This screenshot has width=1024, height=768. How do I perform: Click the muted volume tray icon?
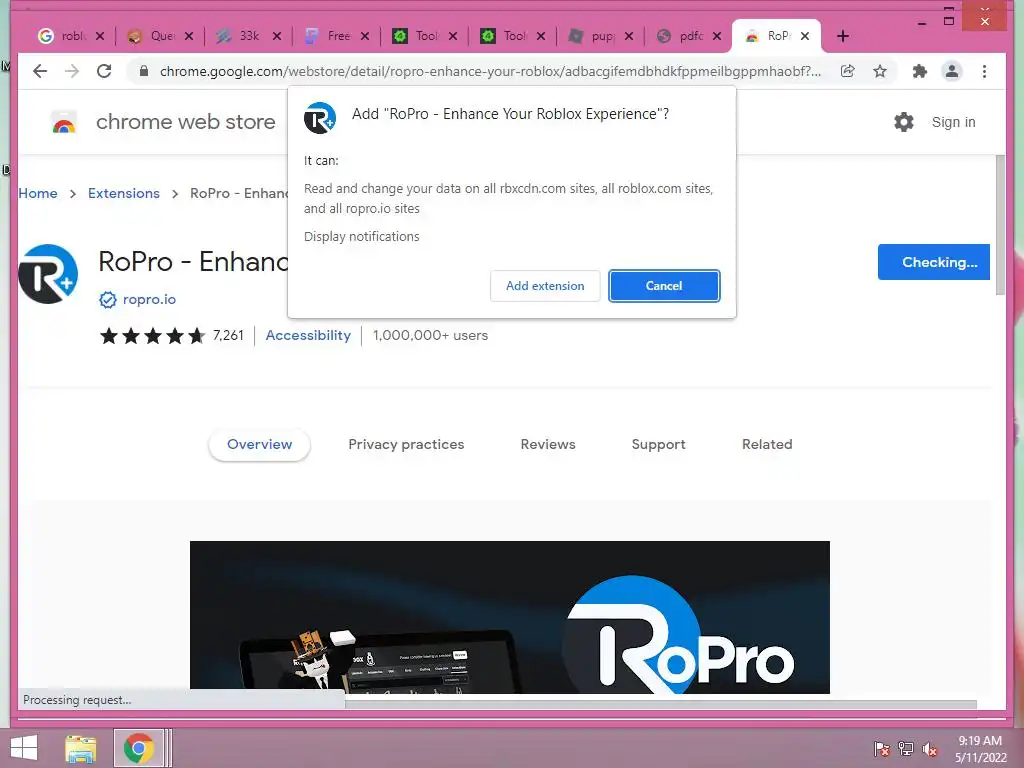930,749
